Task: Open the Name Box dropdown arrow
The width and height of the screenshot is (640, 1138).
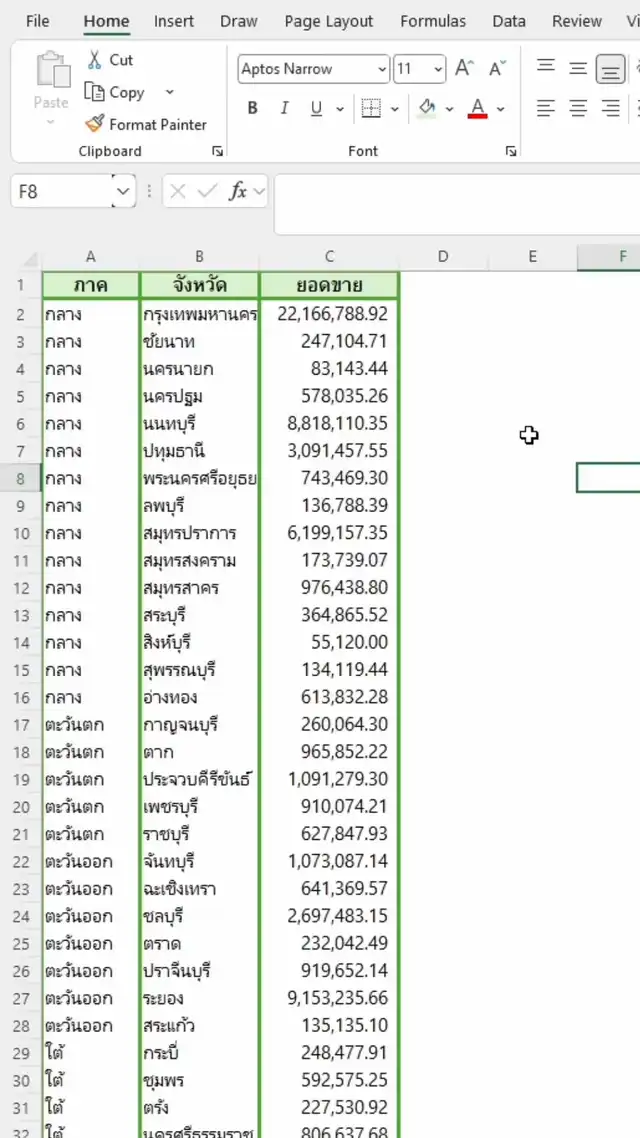Action: pos(123,191)
